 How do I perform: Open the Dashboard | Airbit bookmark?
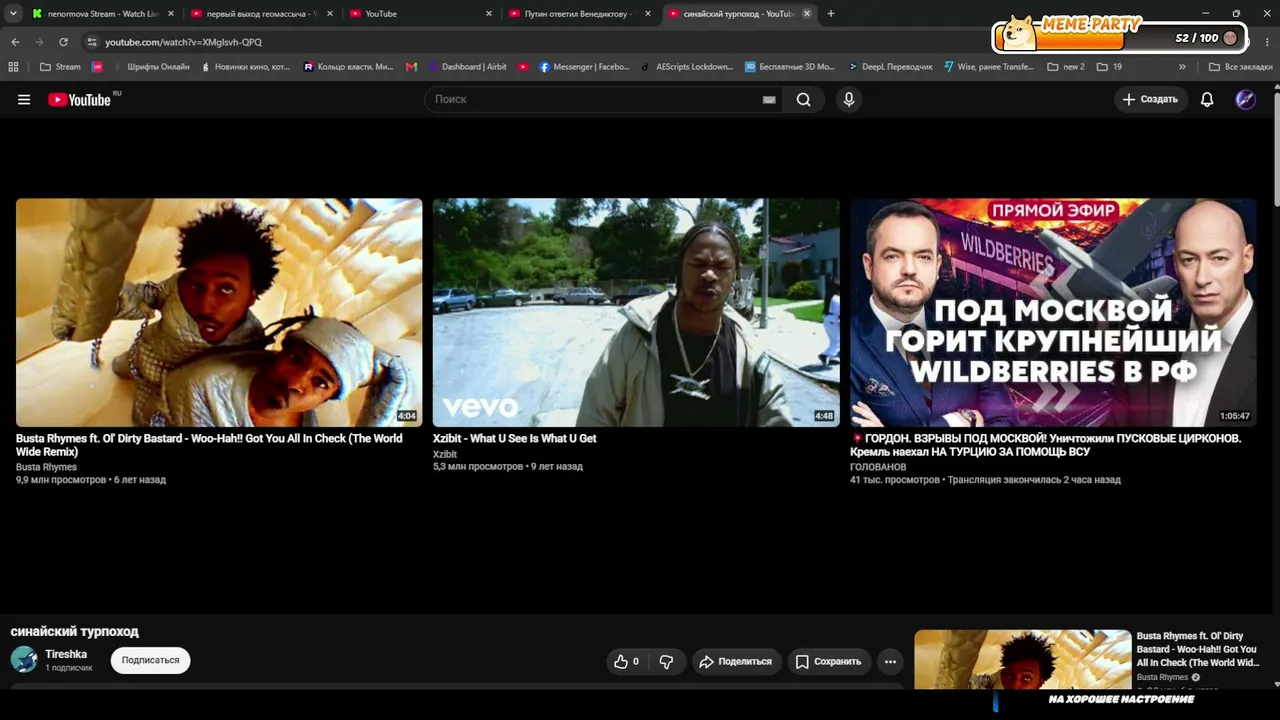467,67
